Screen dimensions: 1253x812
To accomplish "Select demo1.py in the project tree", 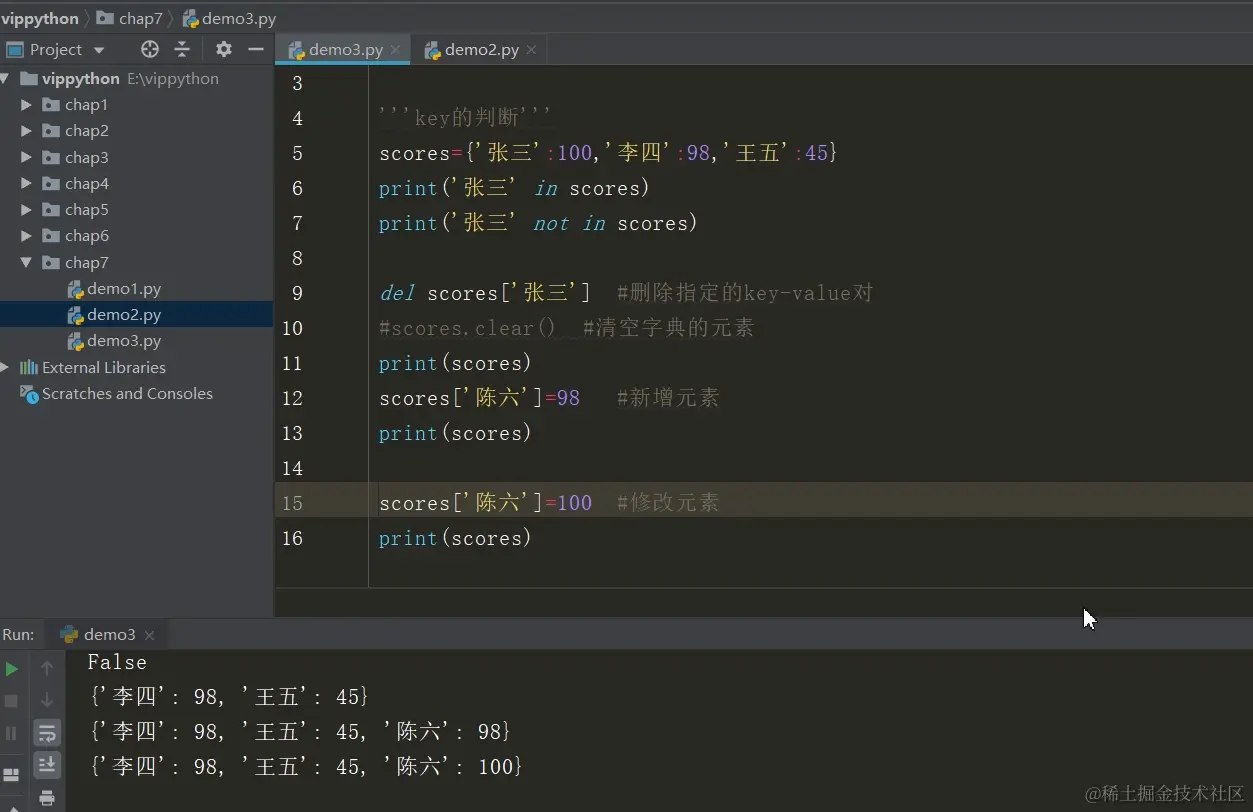I will coord(124,288).
